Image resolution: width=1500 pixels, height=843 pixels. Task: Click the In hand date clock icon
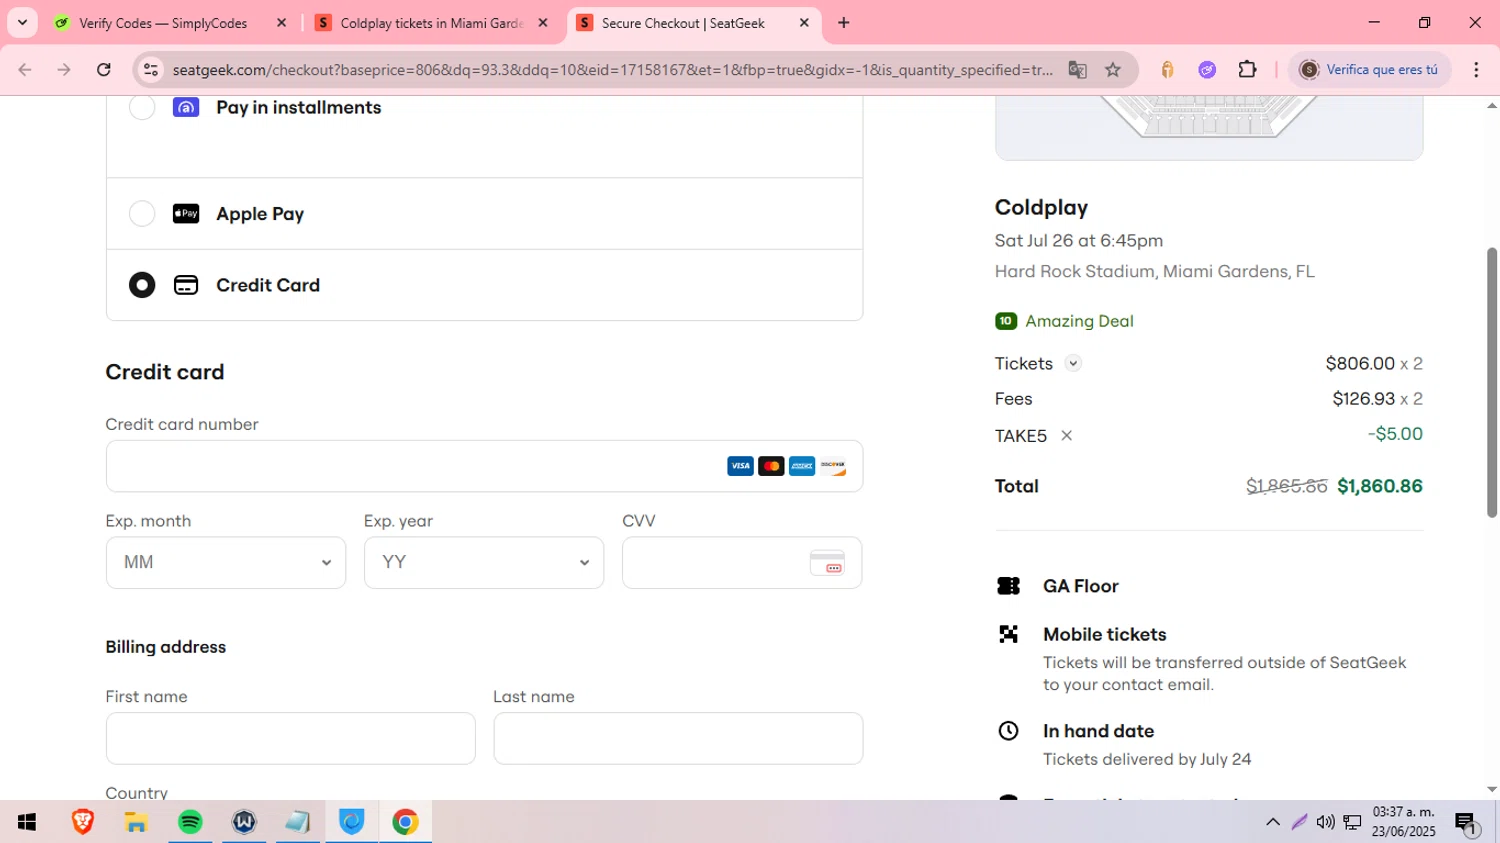click(x=1009, y=731)
